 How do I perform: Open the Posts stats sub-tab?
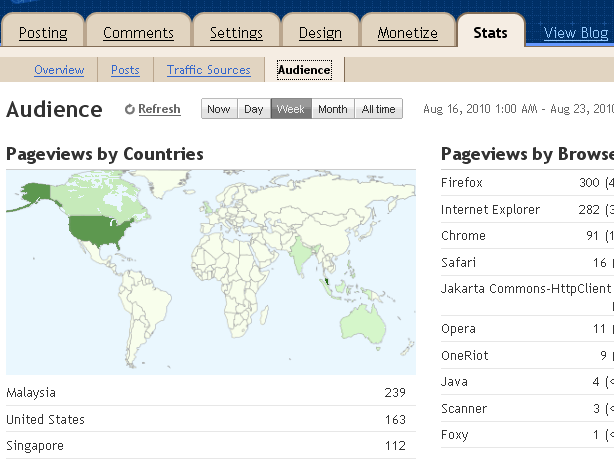125,70
